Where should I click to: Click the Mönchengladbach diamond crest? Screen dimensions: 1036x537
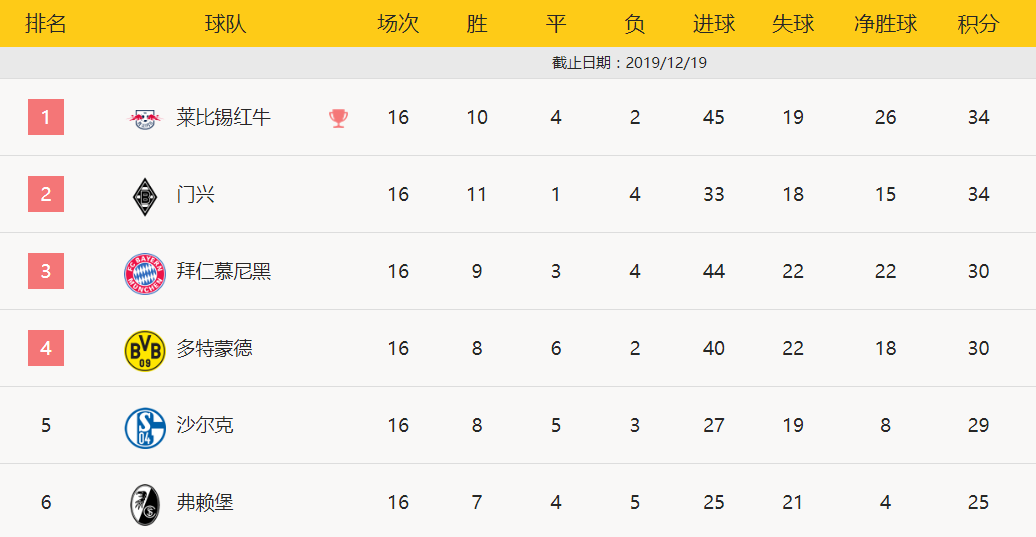coord(145,196)
